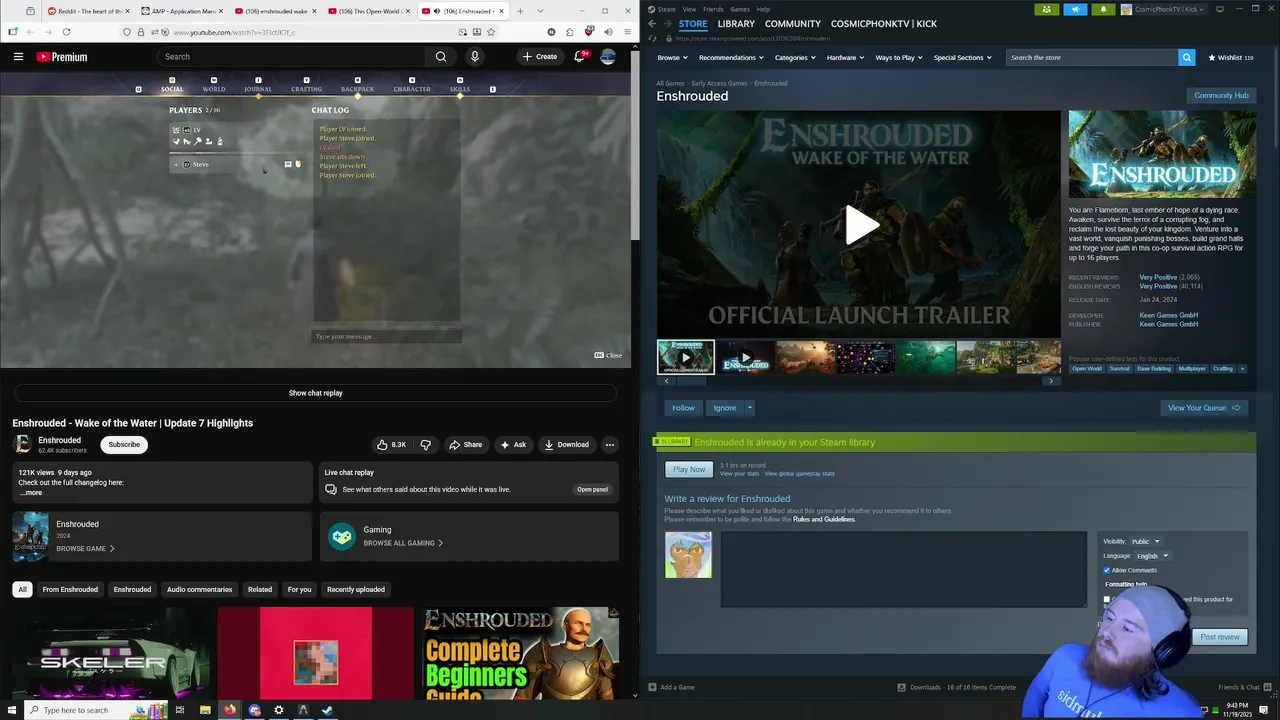Select Recently uploaded filter chip
This screenshot has width=1280, height=720.
pyautogui.click(x=355, y=589)
